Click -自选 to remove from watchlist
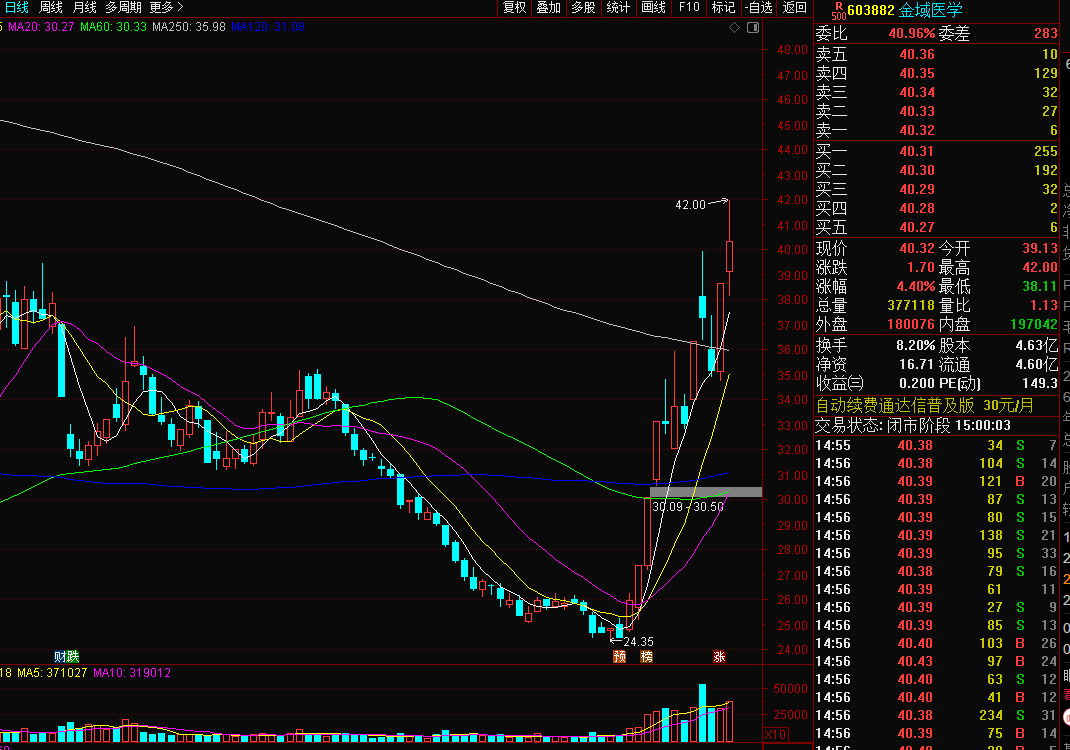This screenshot has width=1070, height=750. pyautogui.click(x=759, y=8)
